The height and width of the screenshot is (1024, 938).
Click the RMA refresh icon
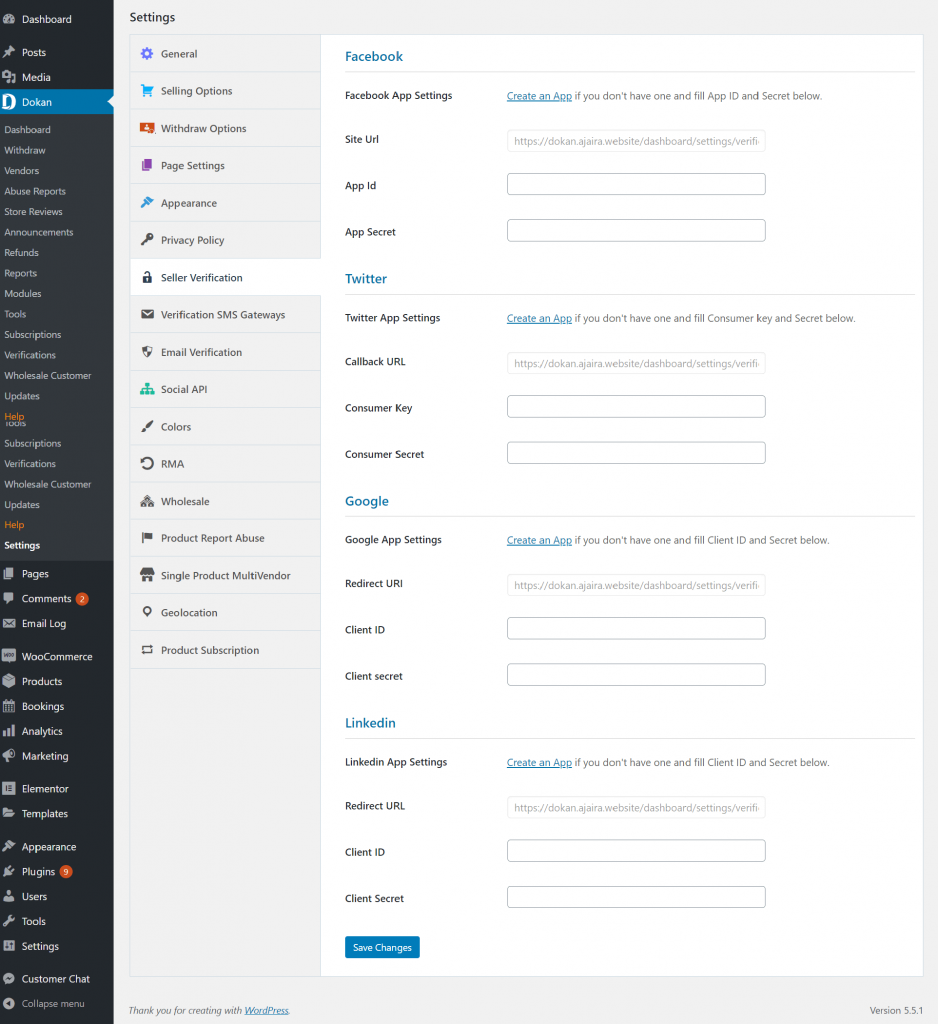(147, 464)
